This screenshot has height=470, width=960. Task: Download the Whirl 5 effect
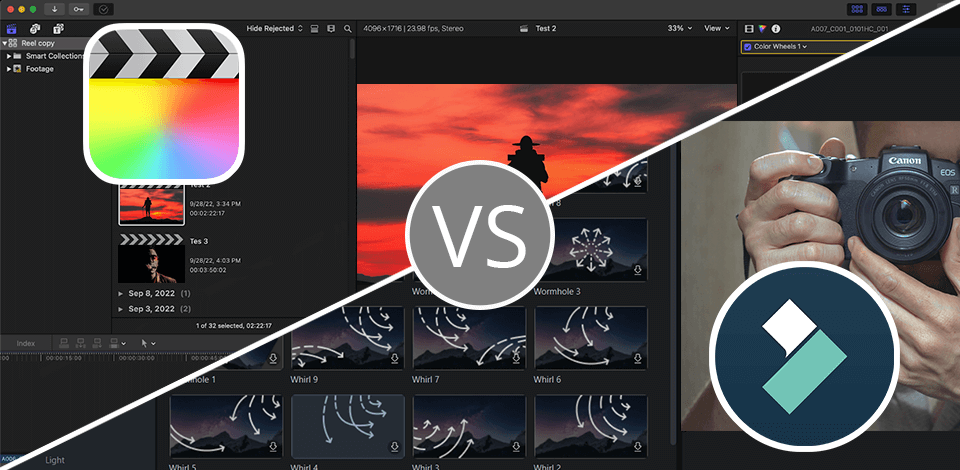tap(273, 448)
